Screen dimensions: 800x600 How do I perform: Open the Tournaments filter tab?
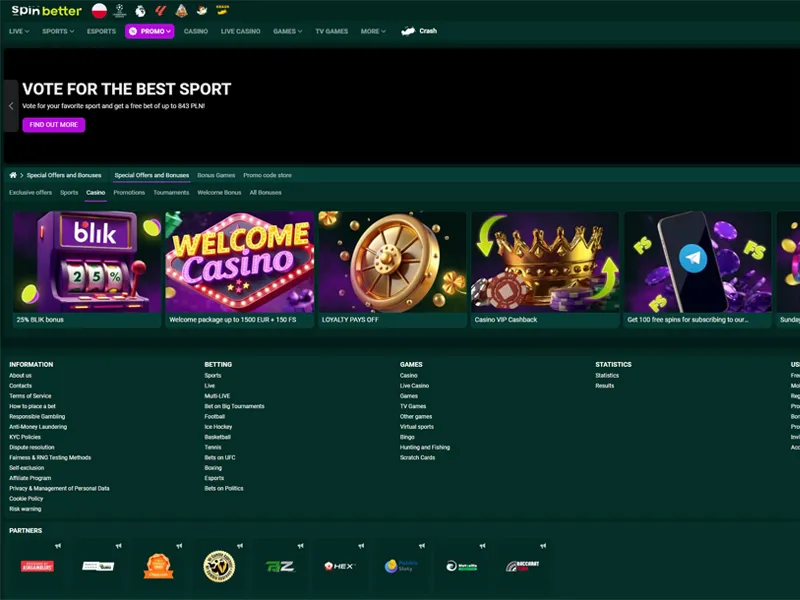(171, 192)
